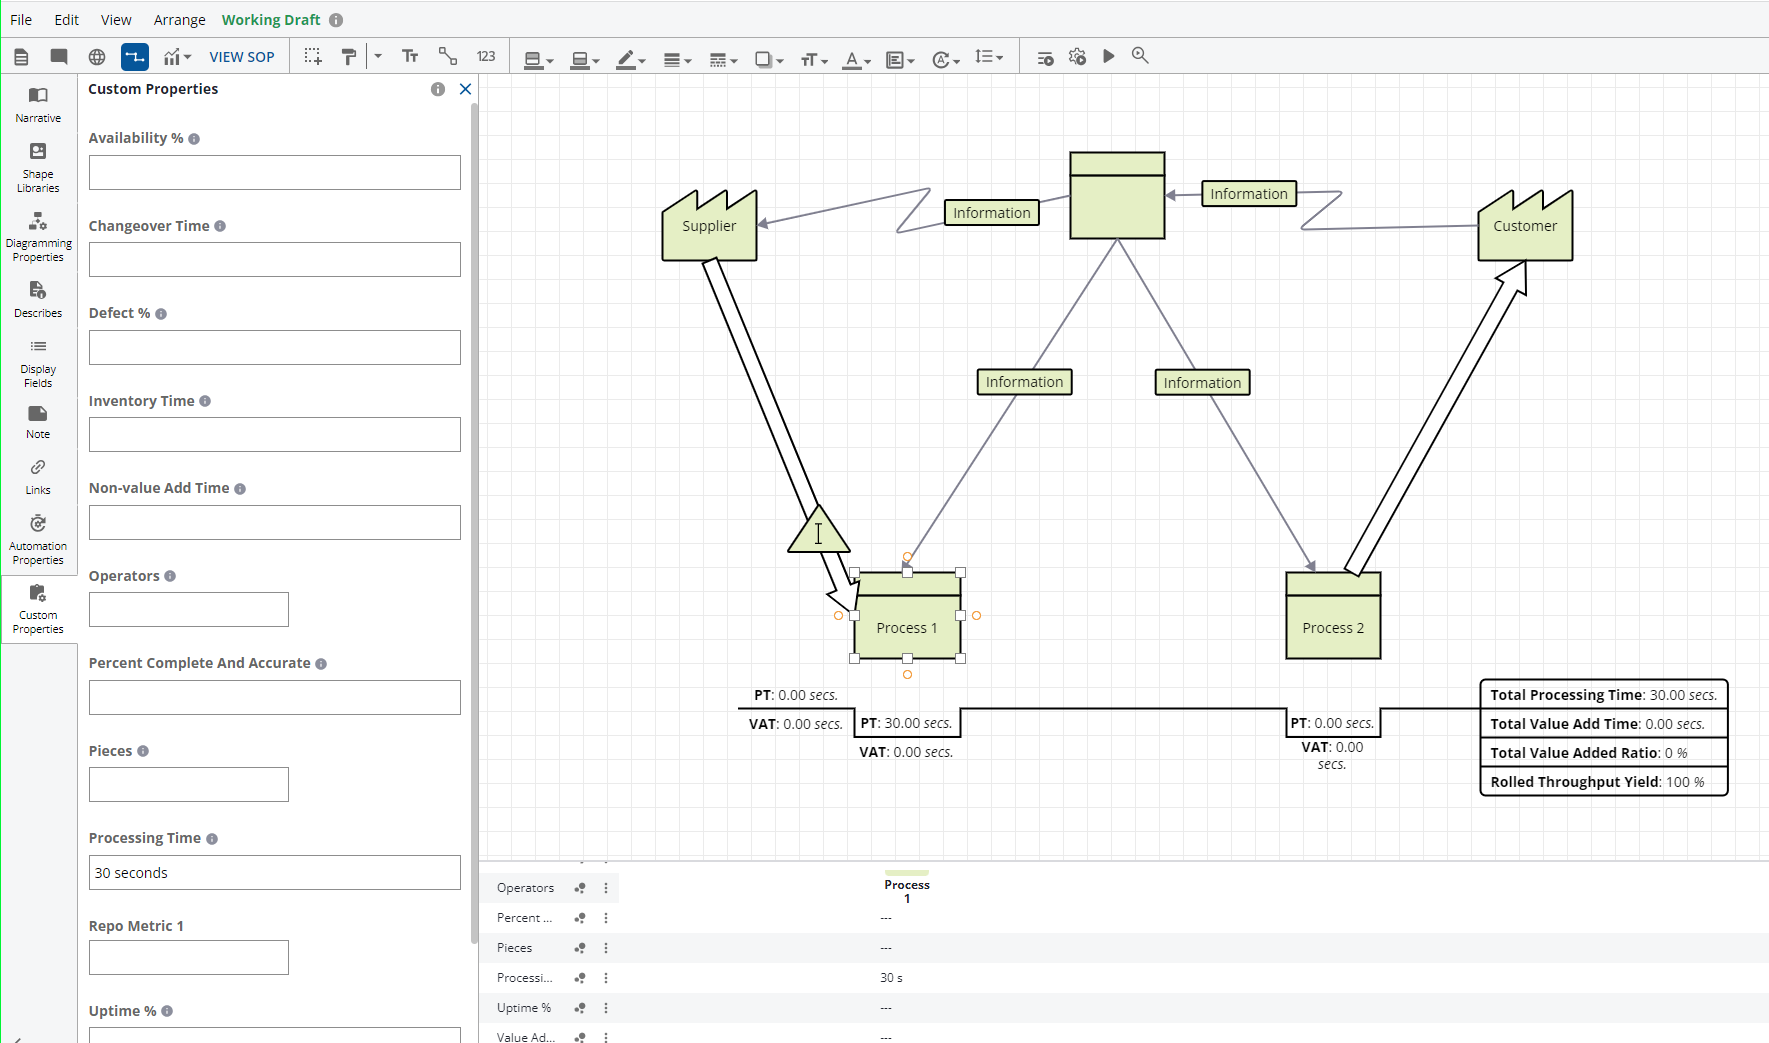Toggle the marquee selection tool
Viewport: 1769px width, 1043px height.
tap(313, 57)
